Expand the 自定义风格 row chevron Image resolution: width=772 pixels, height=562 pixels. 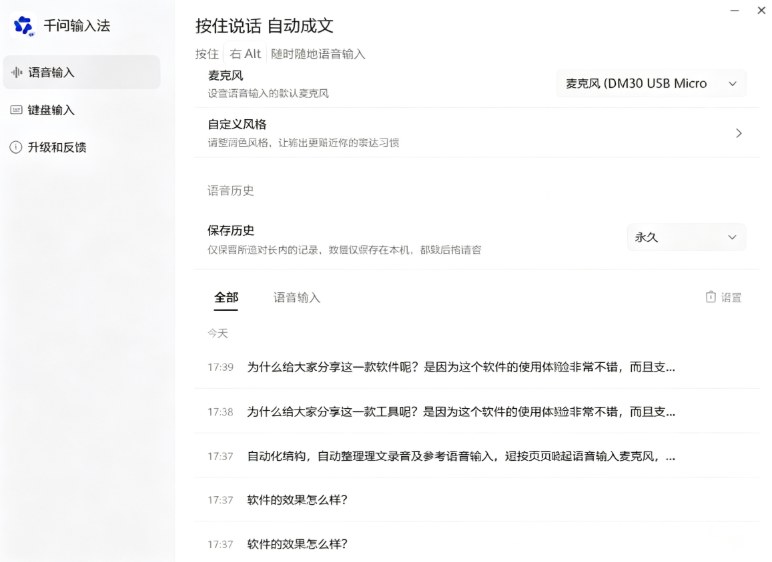click(x=739, y=133)
